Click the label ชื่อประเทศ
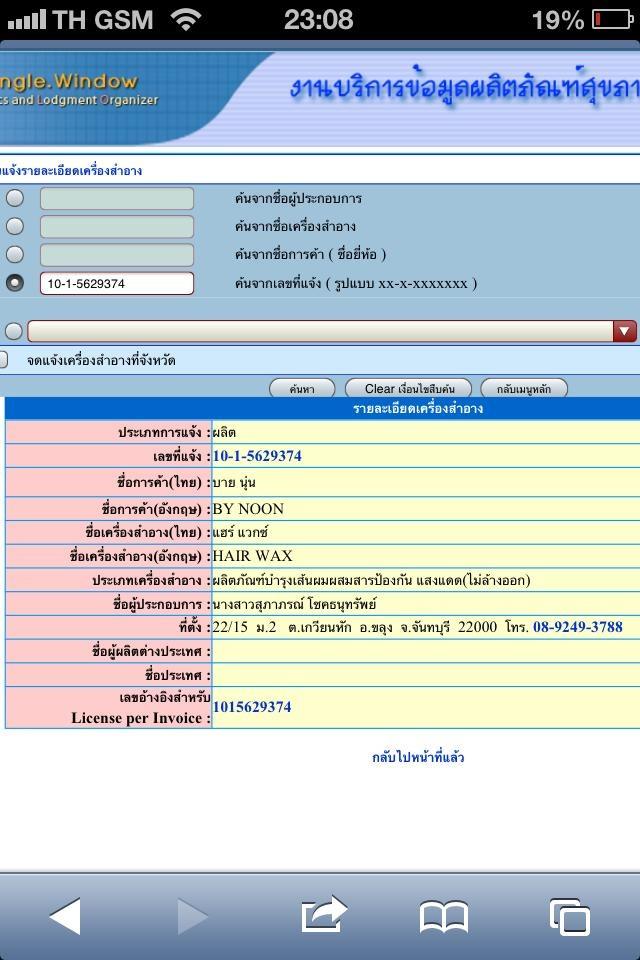The height and width of the screenshot is (960, 640). tap(178, 675)
